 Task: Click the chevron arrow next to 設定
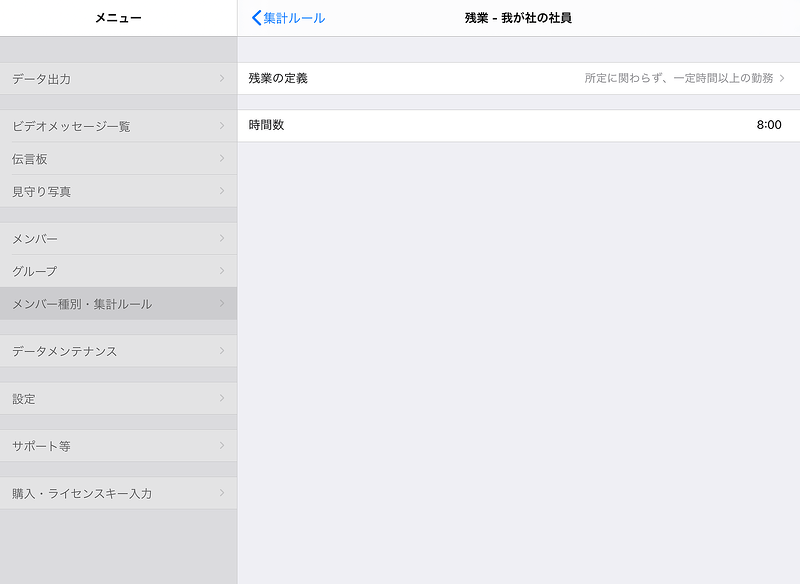222,398
